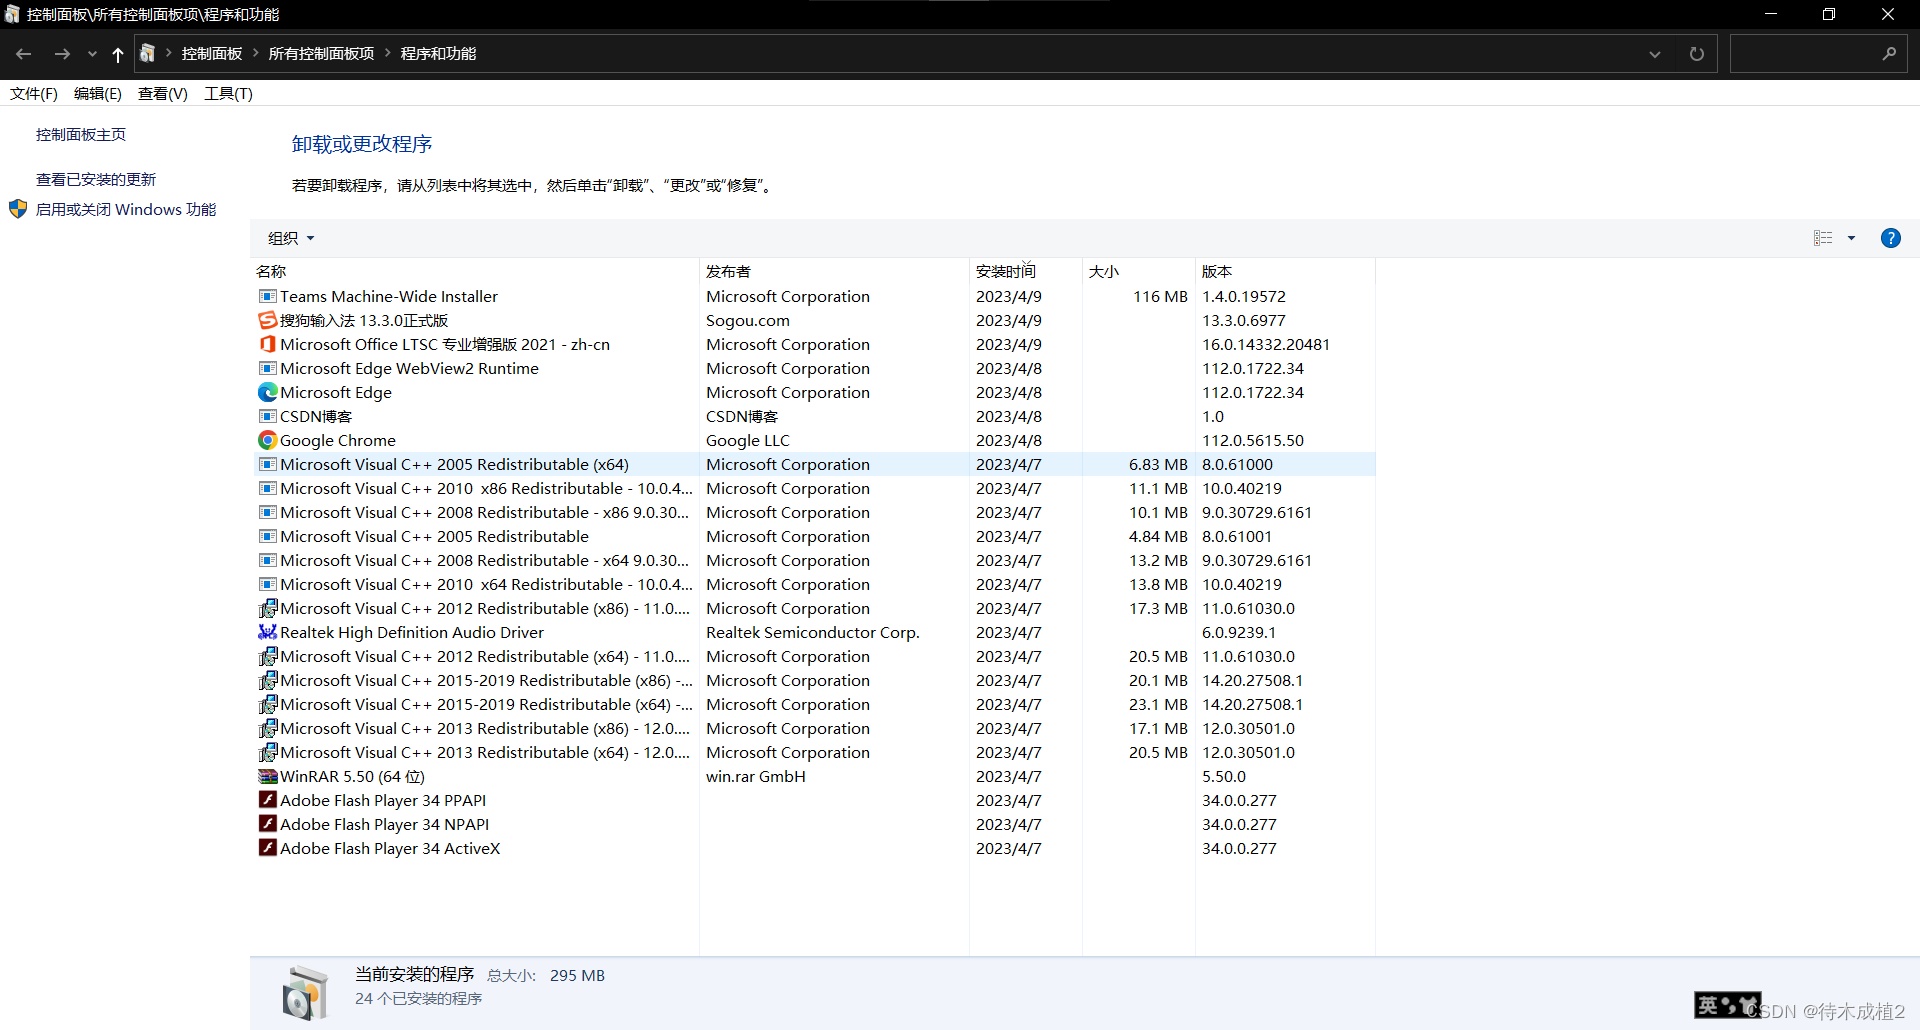1920x1030 pixels.
Task: Select the WinRAR 5.50 icon
Action: pyautogui.click(x=268, y=776)
